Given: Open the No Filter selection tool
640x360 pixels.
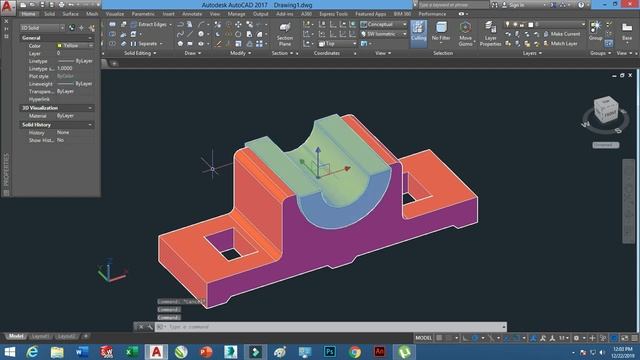Looking at the screenshot, I should 441,32.
